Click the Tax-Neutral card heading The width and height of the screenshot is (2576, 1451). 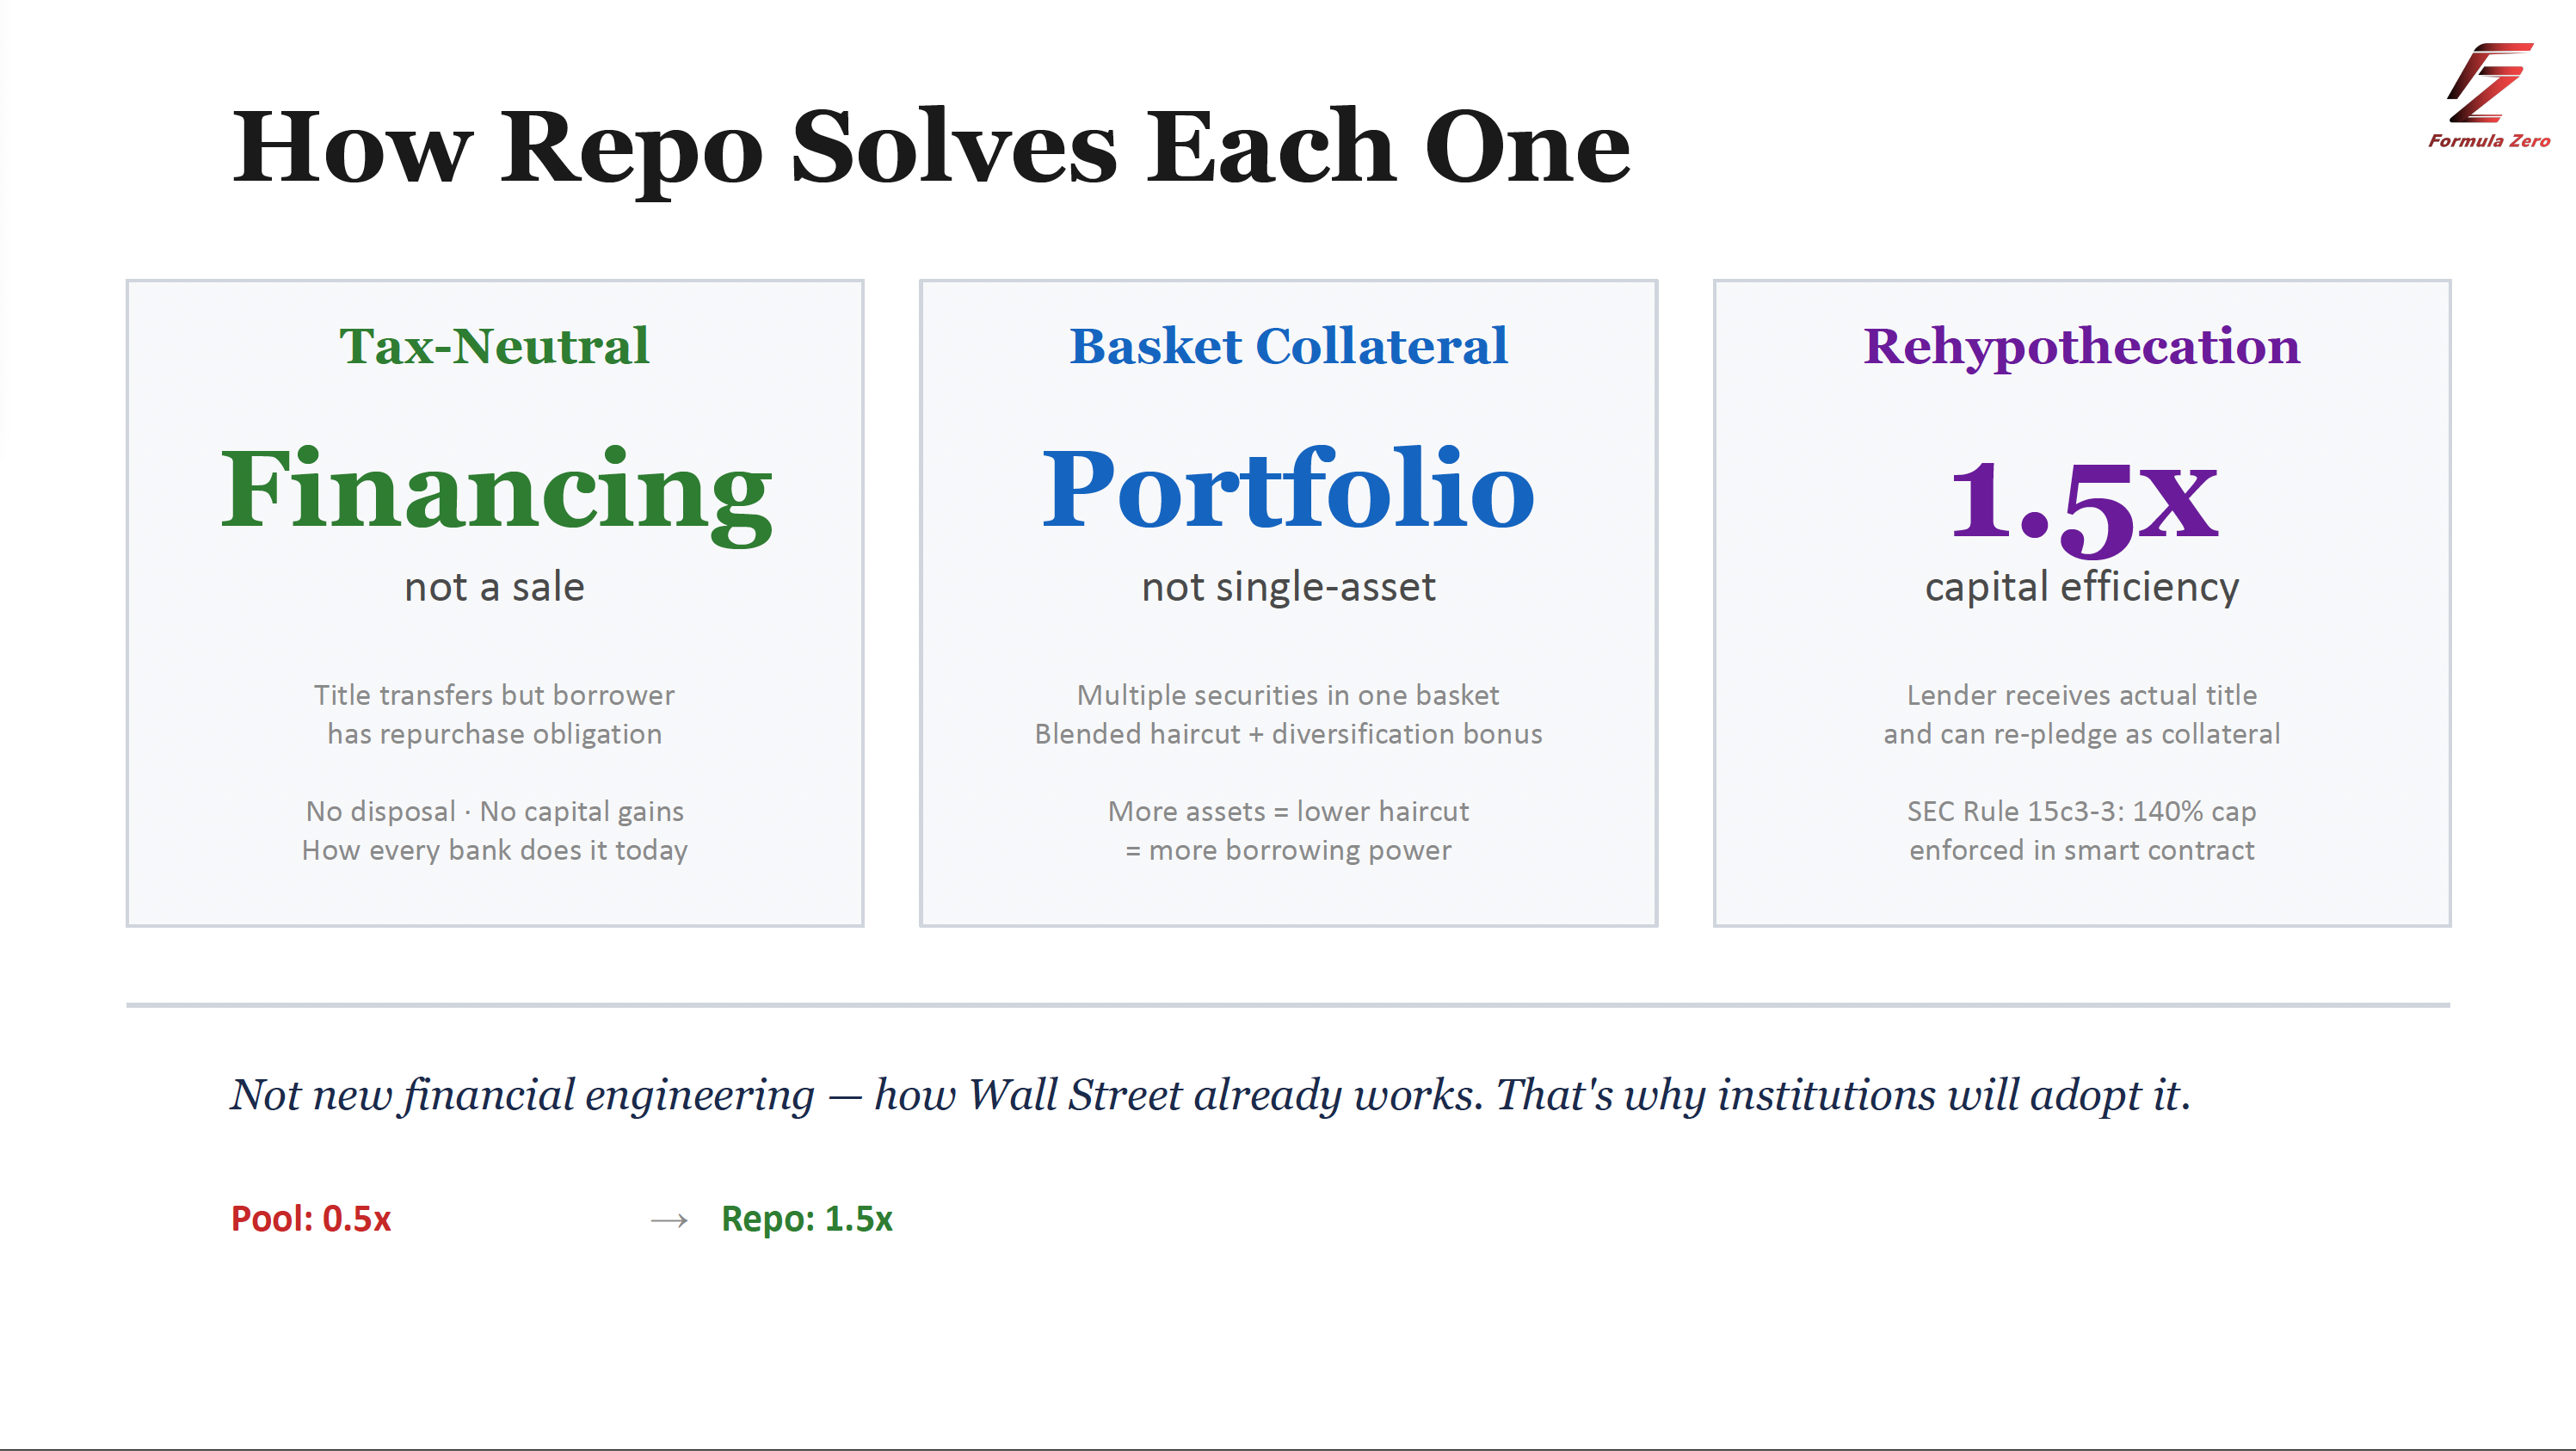coord(494,346)
